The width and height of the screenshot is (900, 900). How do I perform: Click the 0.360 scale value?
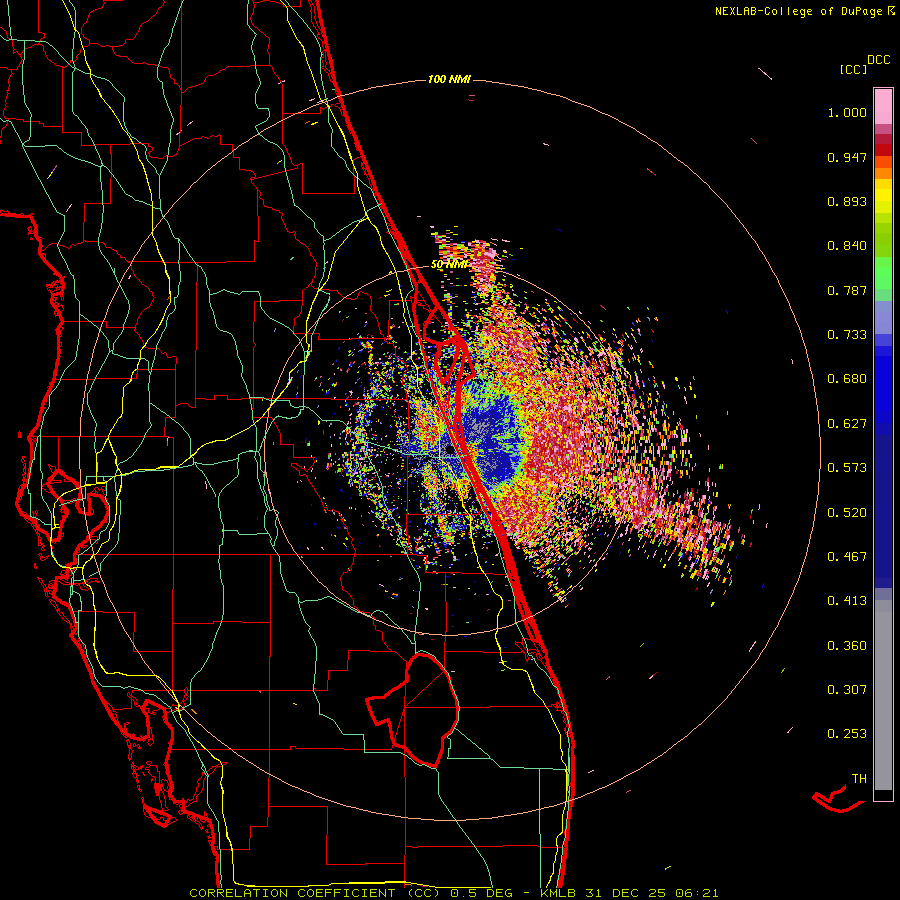tap(847, 646)
